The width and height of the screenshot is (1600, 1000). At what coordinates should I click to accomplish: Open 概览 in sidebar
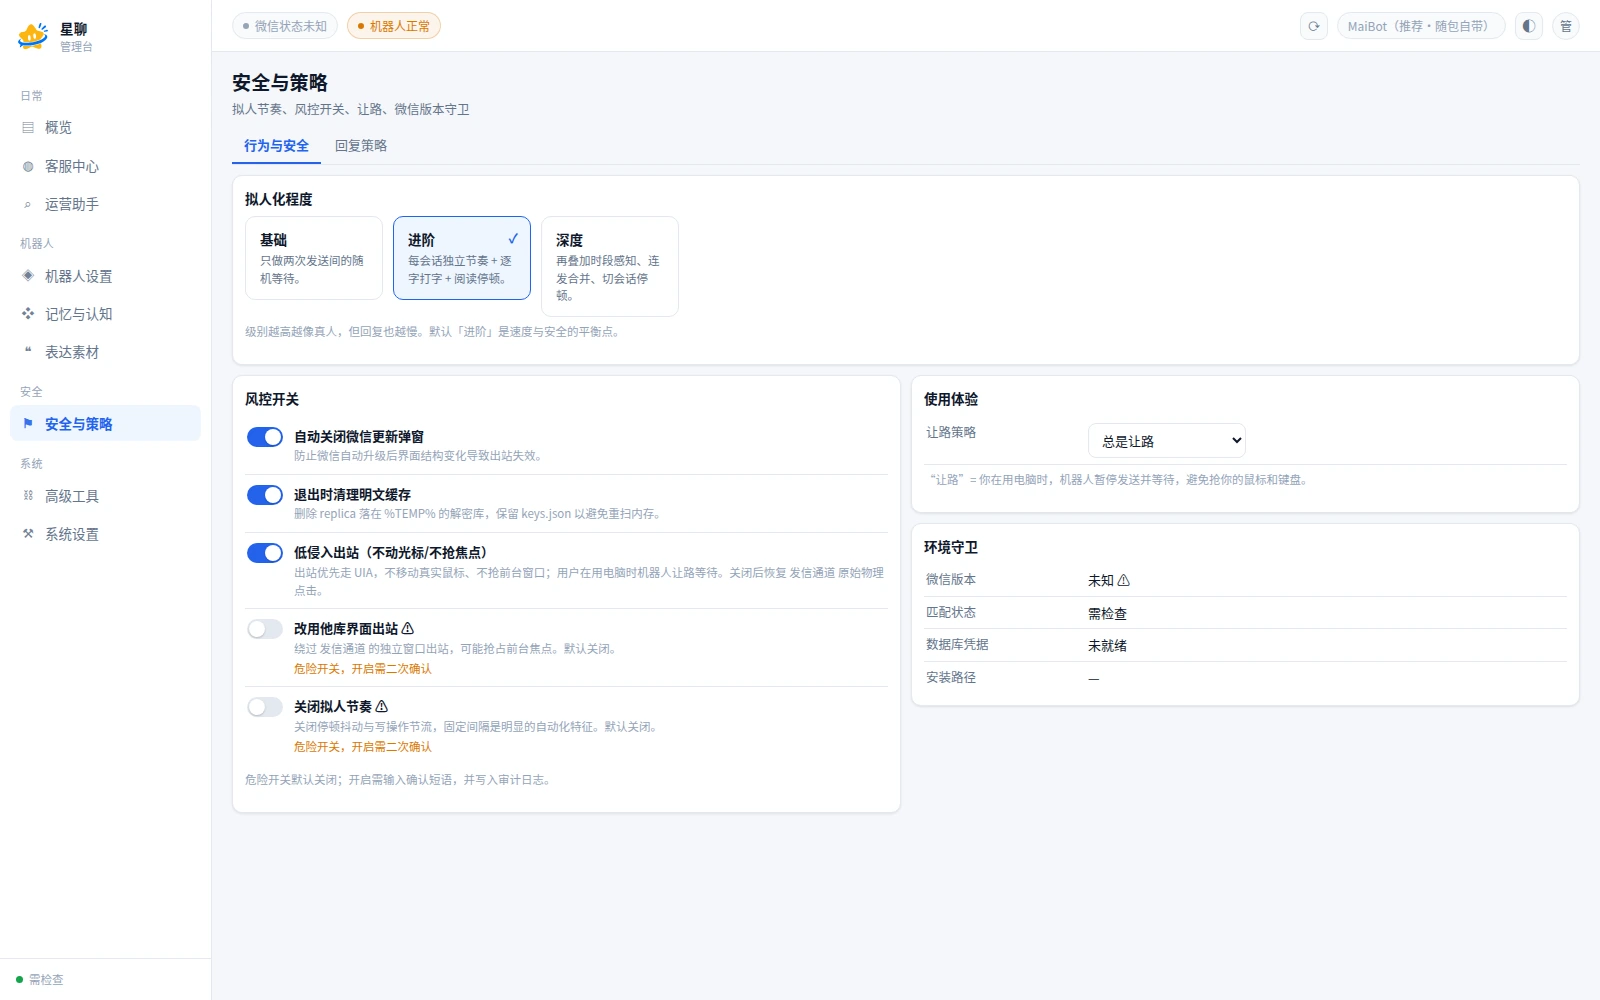pyautogui.click(x=105, y=128)
